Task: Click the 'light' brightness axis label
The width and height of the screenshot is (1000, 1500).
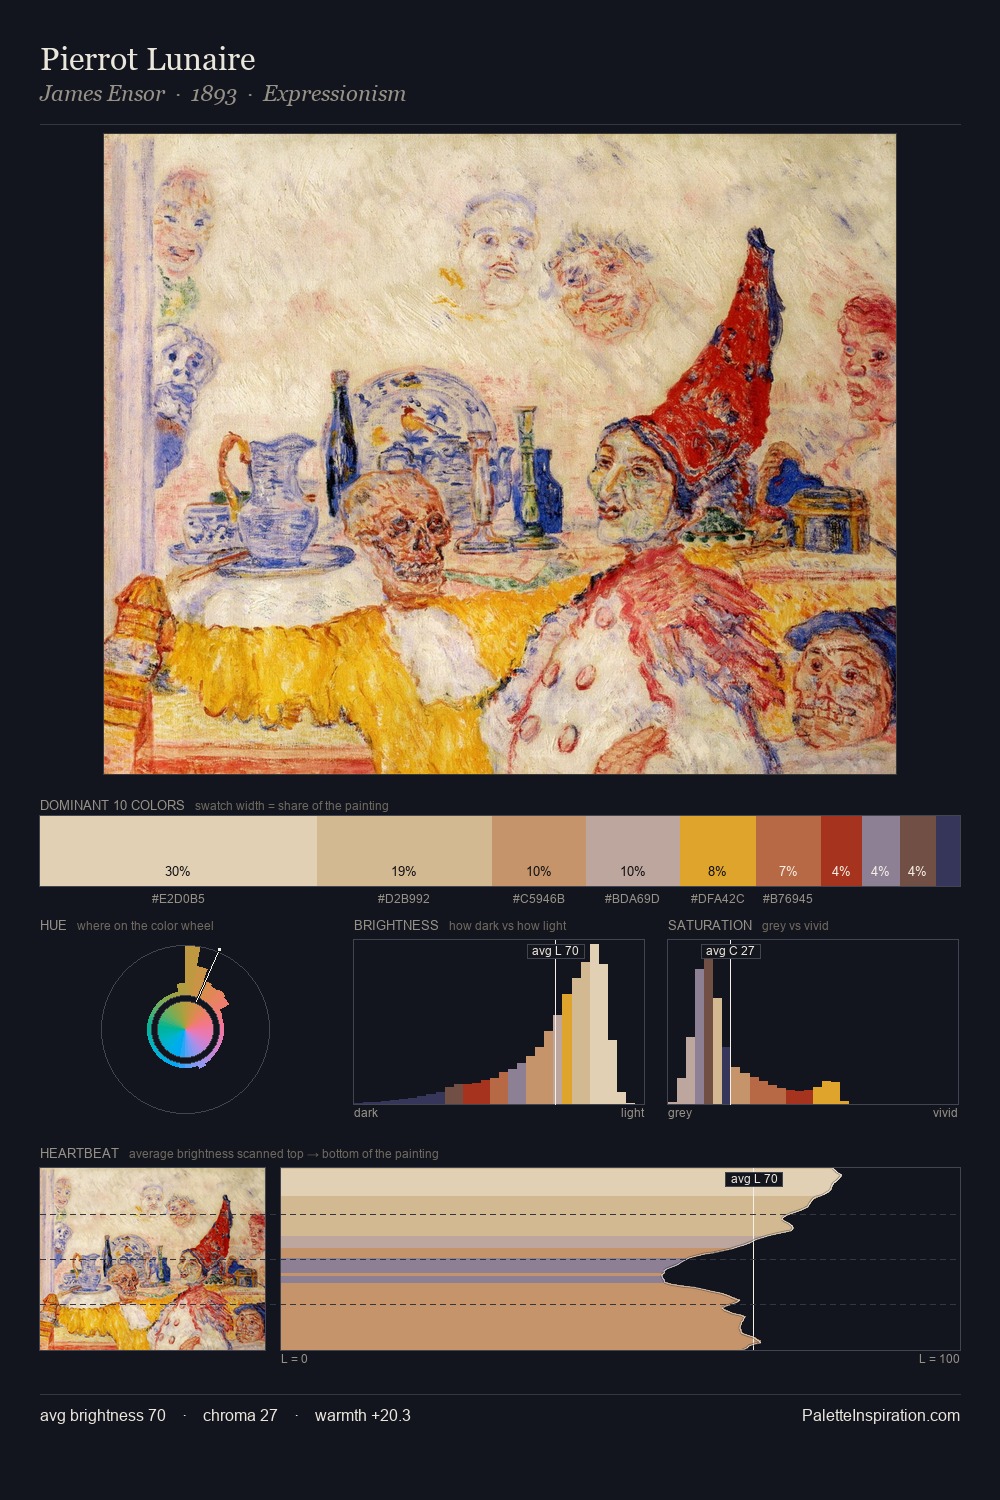Action: point(632,1113)
